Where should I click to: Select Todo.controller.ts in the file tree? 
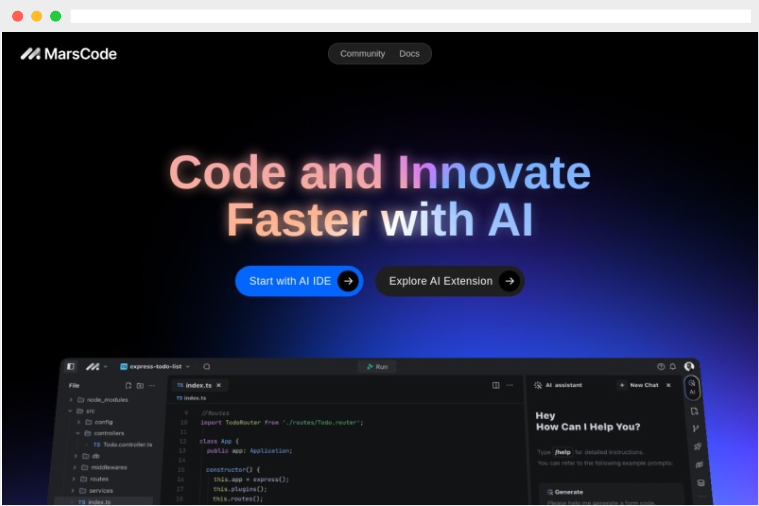(127, 444)
